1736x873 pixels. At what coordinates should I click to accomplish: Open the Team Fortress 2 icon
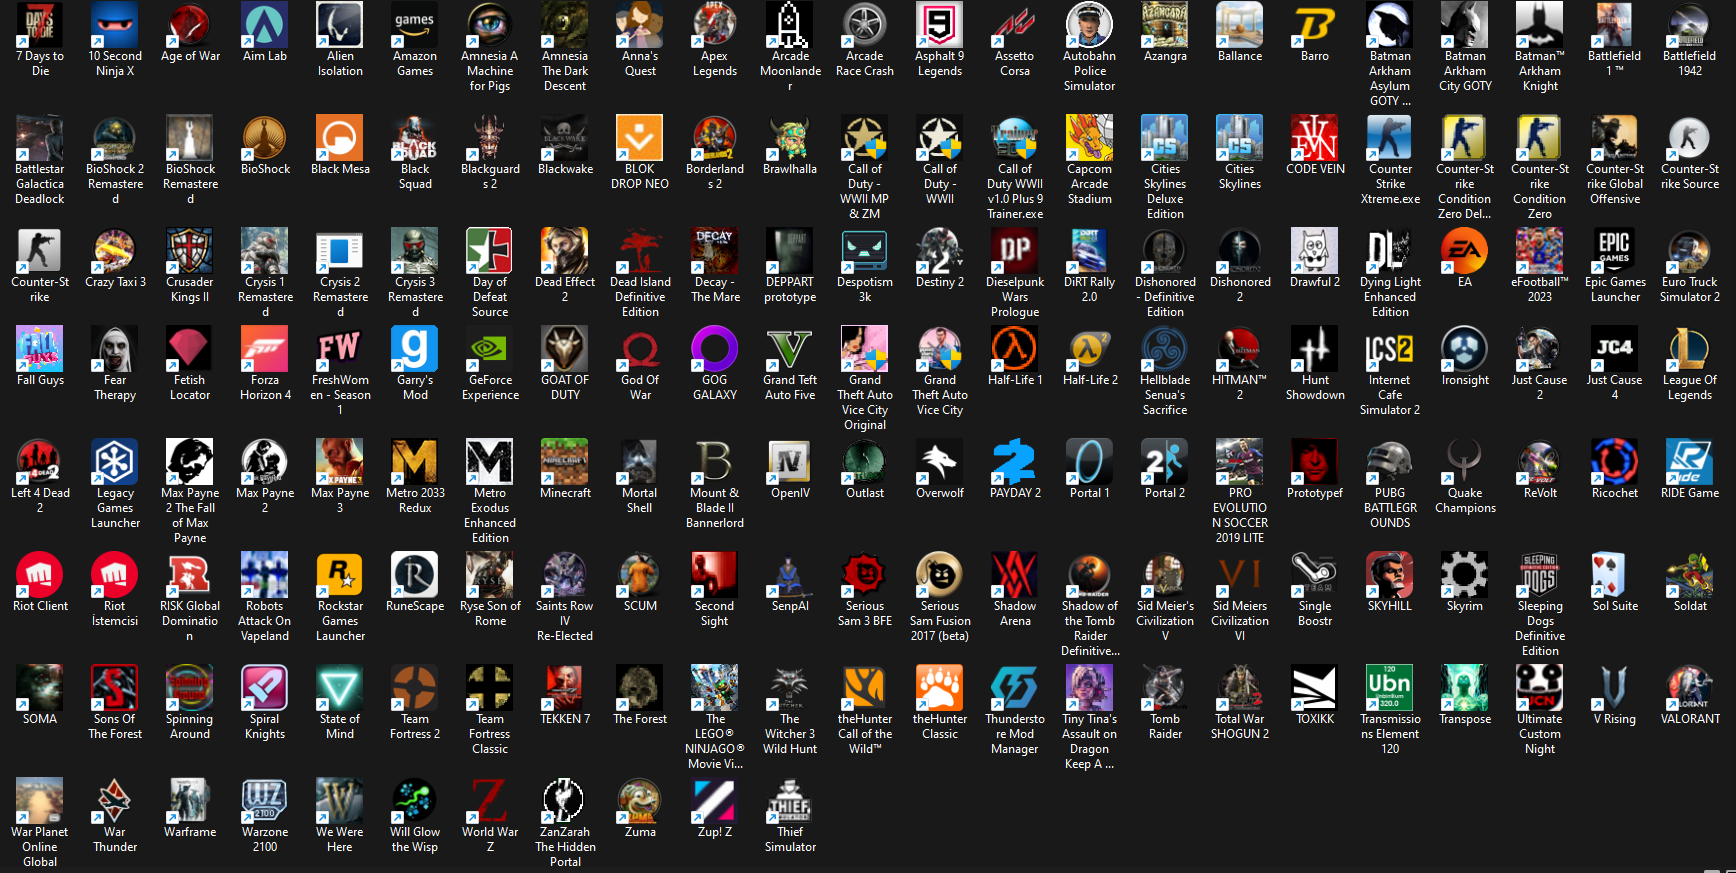click(415, 688)
